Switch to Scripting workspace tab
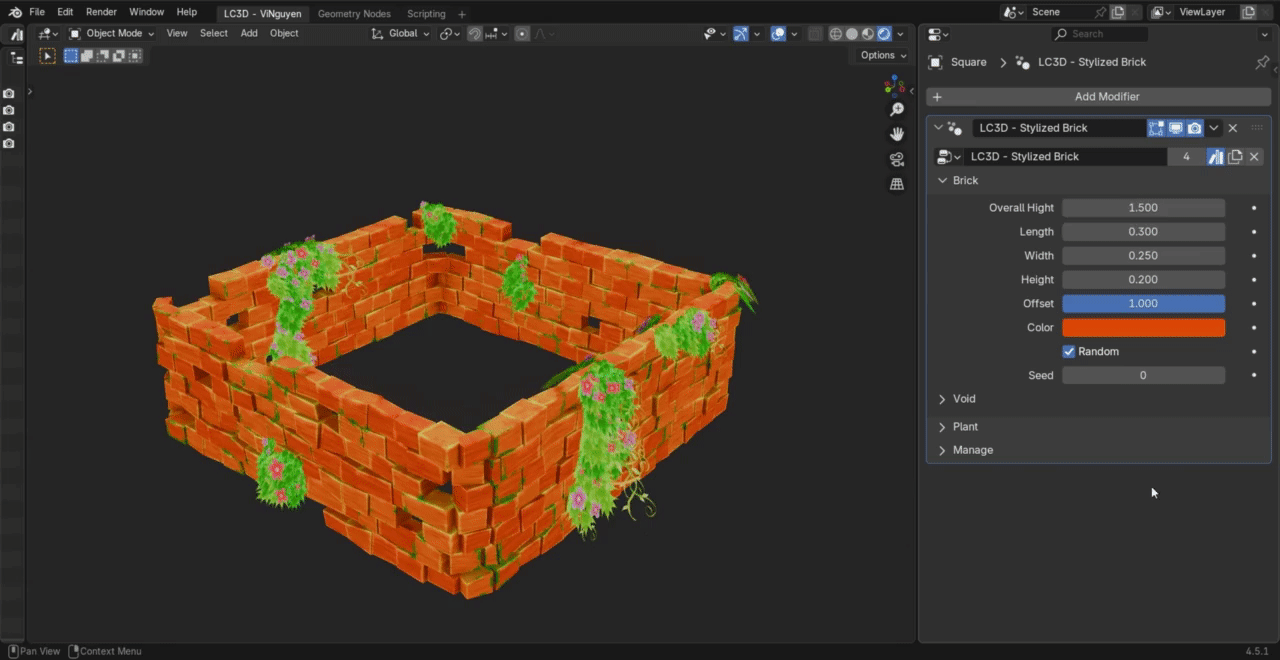This screenshot has width=1280, height=660. point(426,14)
